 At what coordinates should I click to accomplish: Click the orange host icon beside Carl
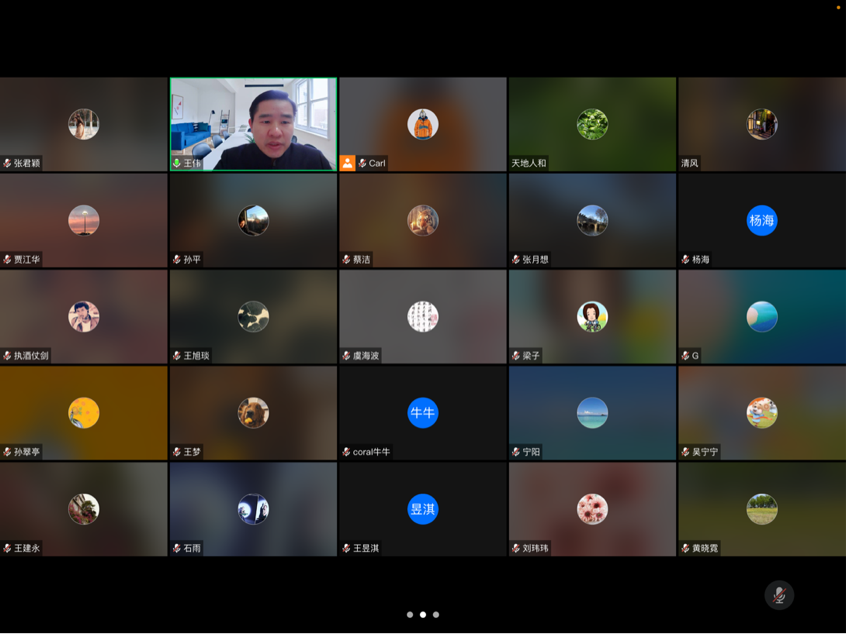(x=347, y=163)
